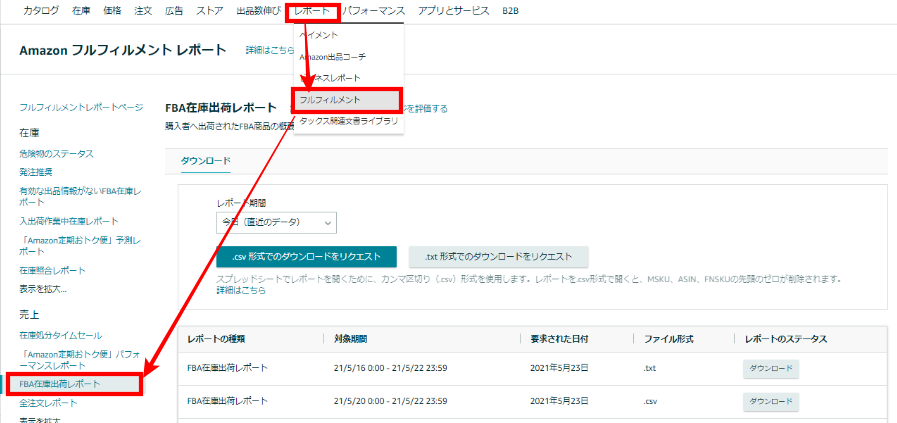Open the パフォーマンス top menu
The height and width of the screenshot is (423, 897).
click(373, 10)
